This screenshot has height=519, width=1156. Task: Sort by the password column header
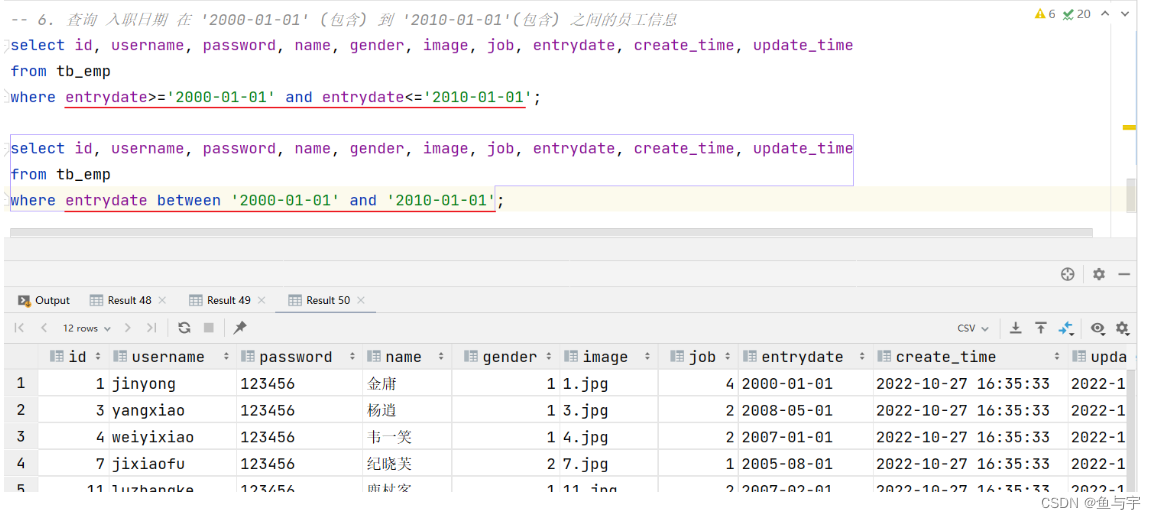click(299, 357)
